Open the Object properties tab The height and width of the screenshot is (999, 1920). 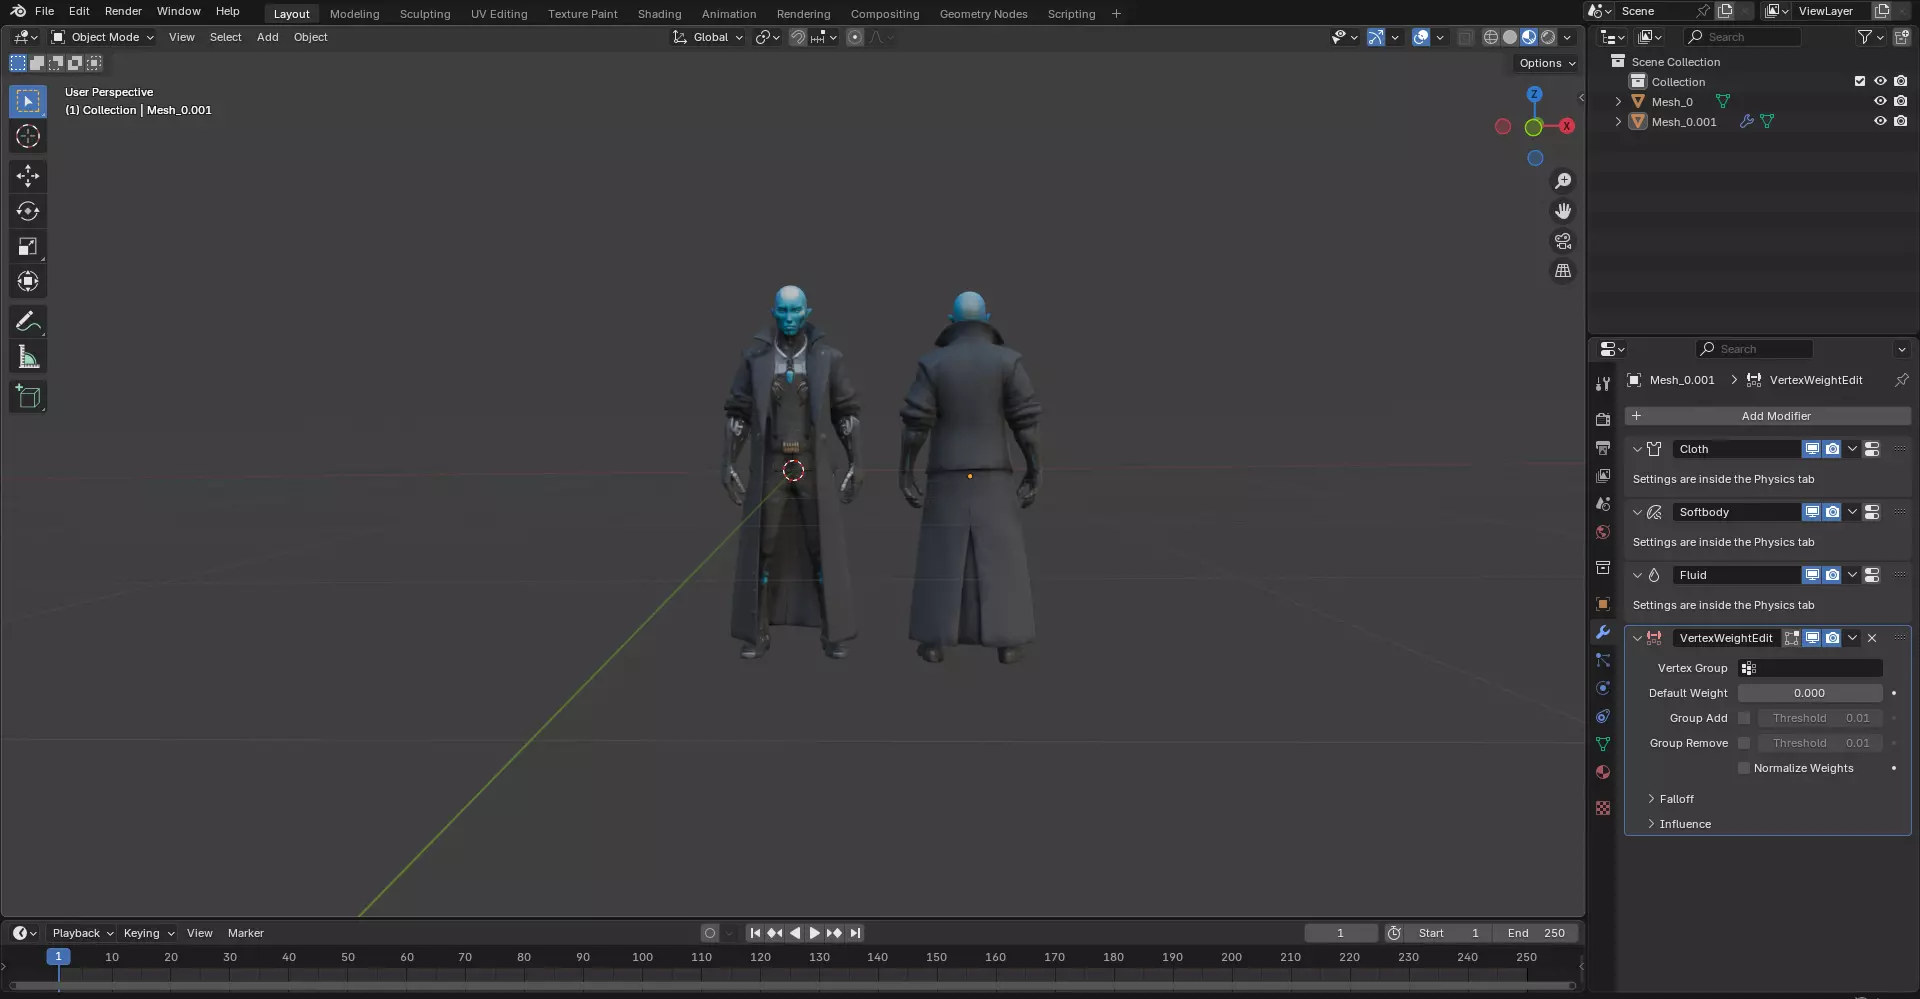[1603, 604]
